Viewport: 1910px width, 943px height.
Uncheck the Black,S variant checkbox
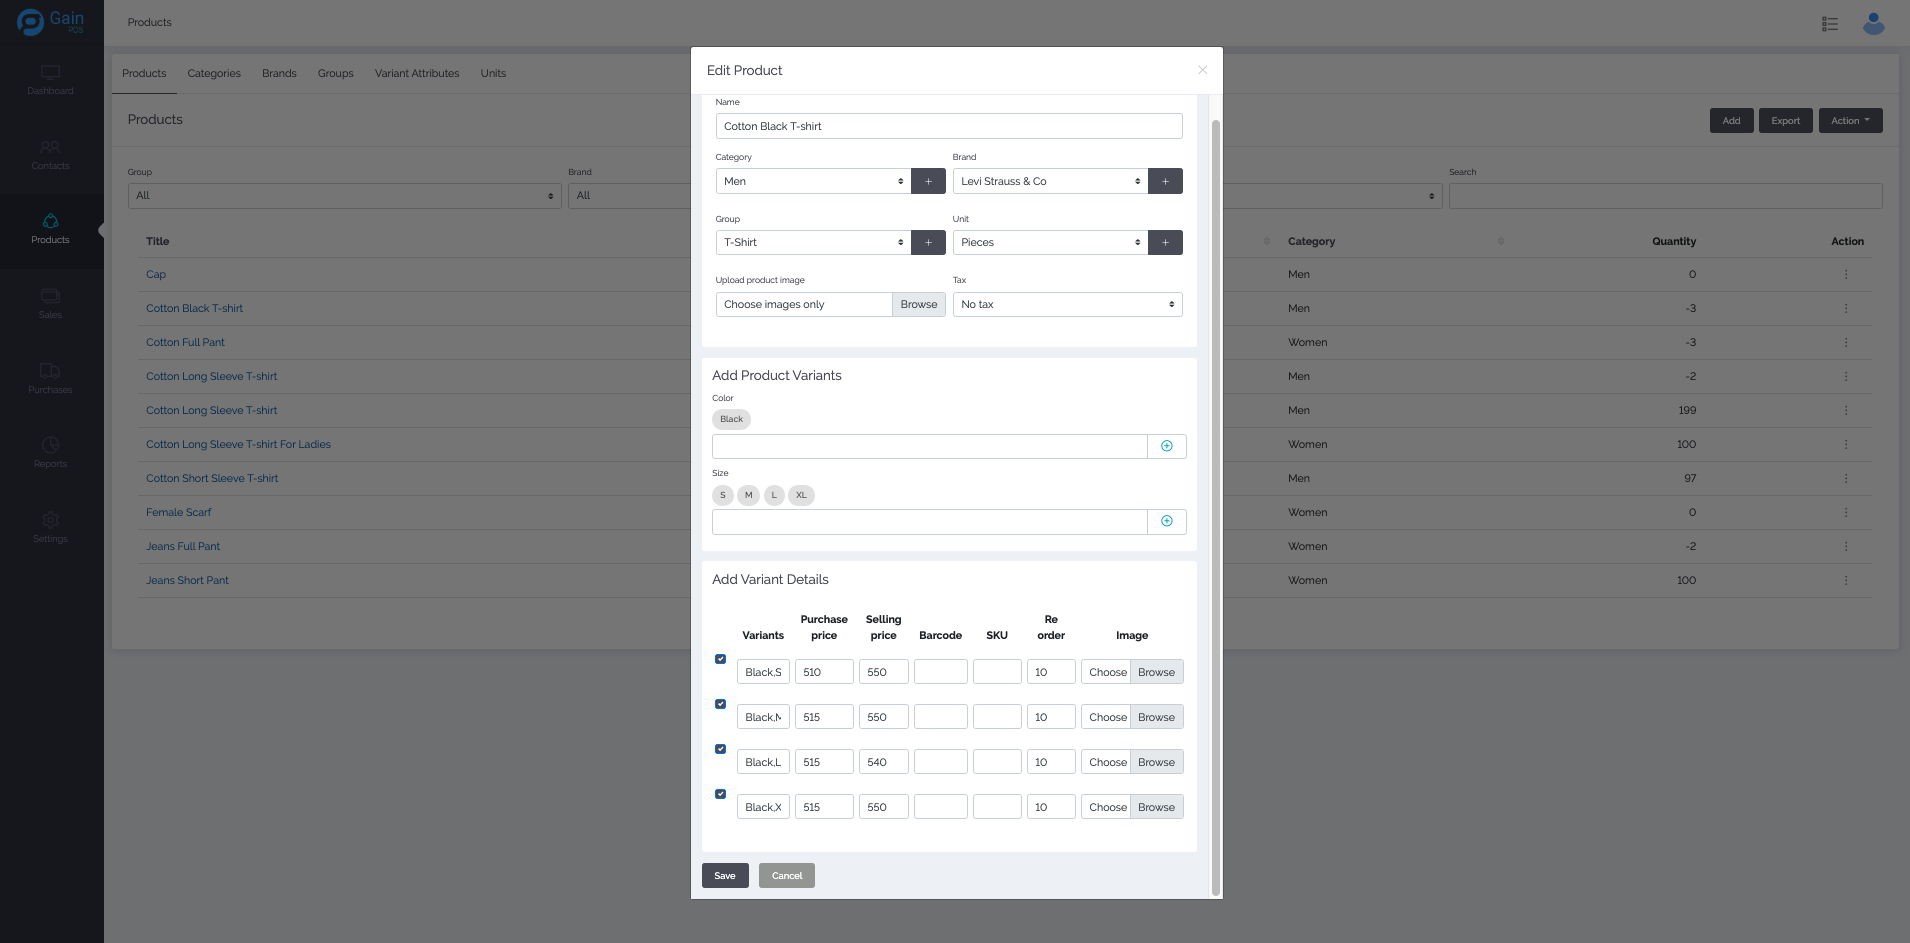[x=720, y=659]
